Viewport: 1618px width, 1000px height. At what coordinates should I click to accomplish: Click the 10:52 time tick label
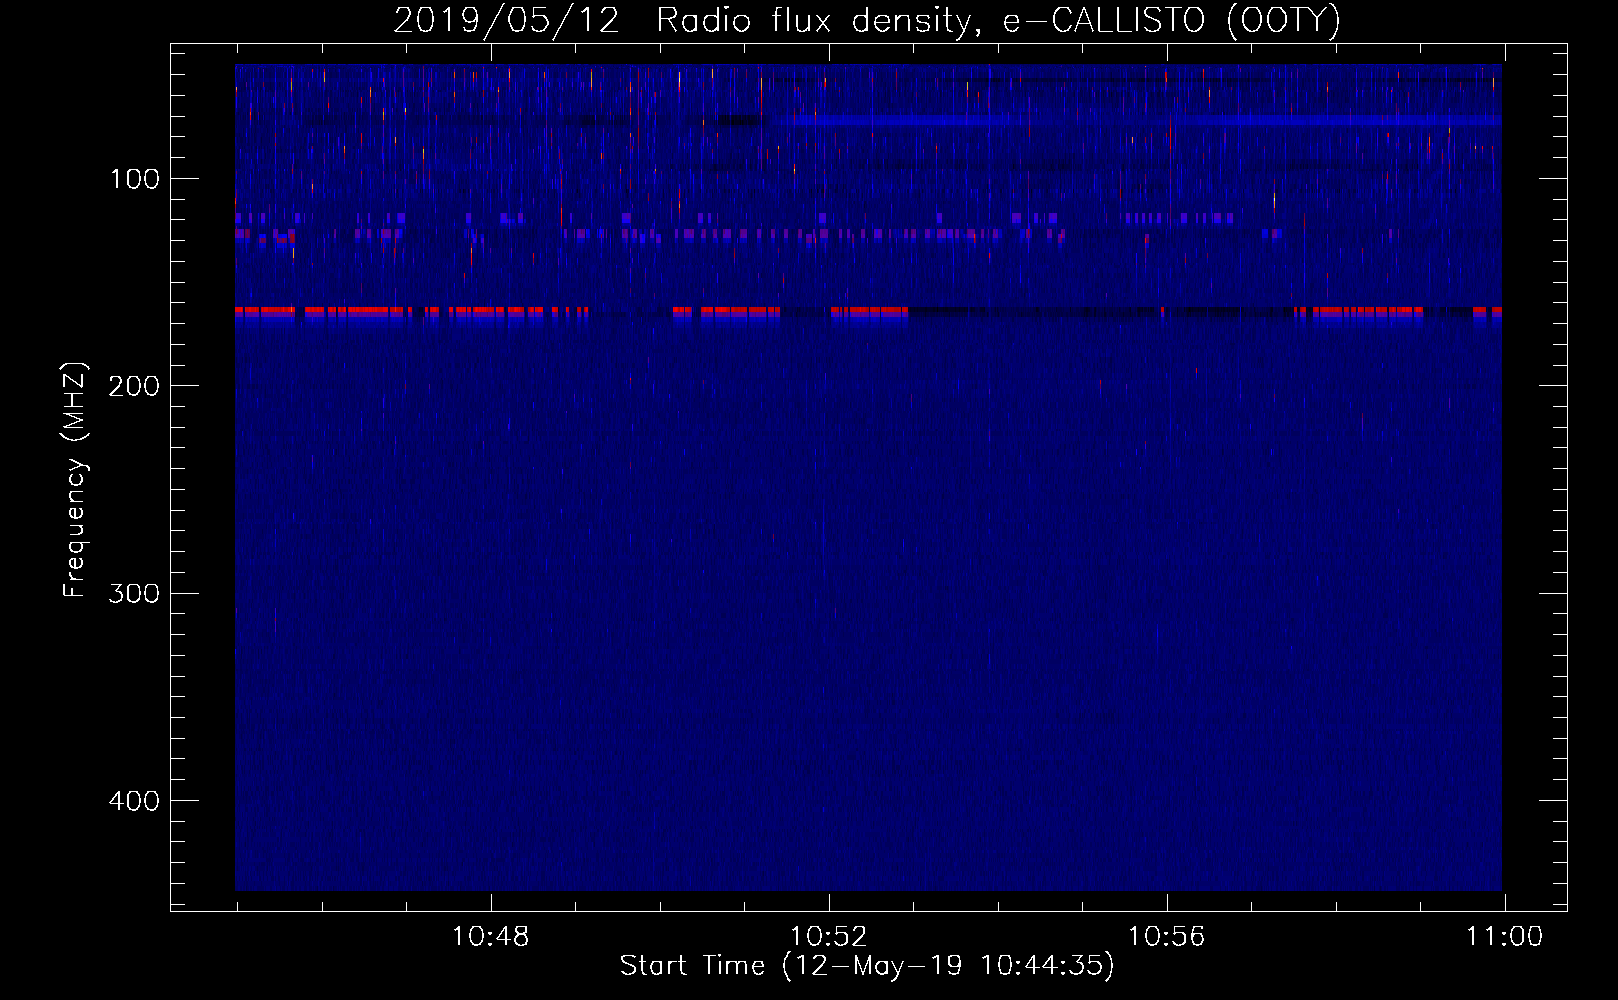click(x=828, y=937)
